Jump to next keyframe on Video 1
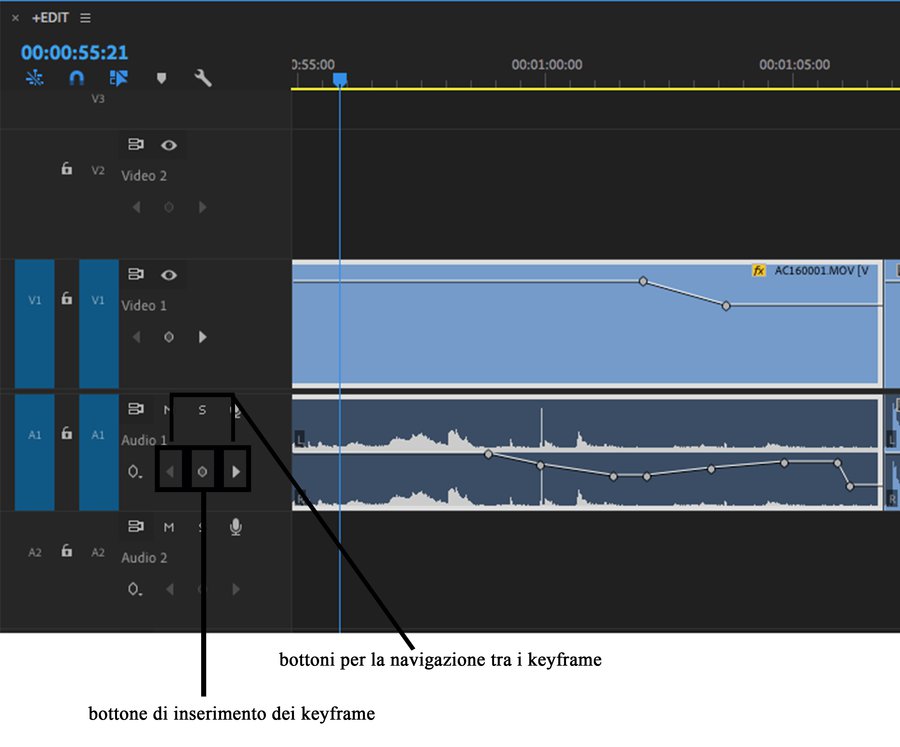The image size is (900, 747). pyautogui.click(x=203, y=338)
